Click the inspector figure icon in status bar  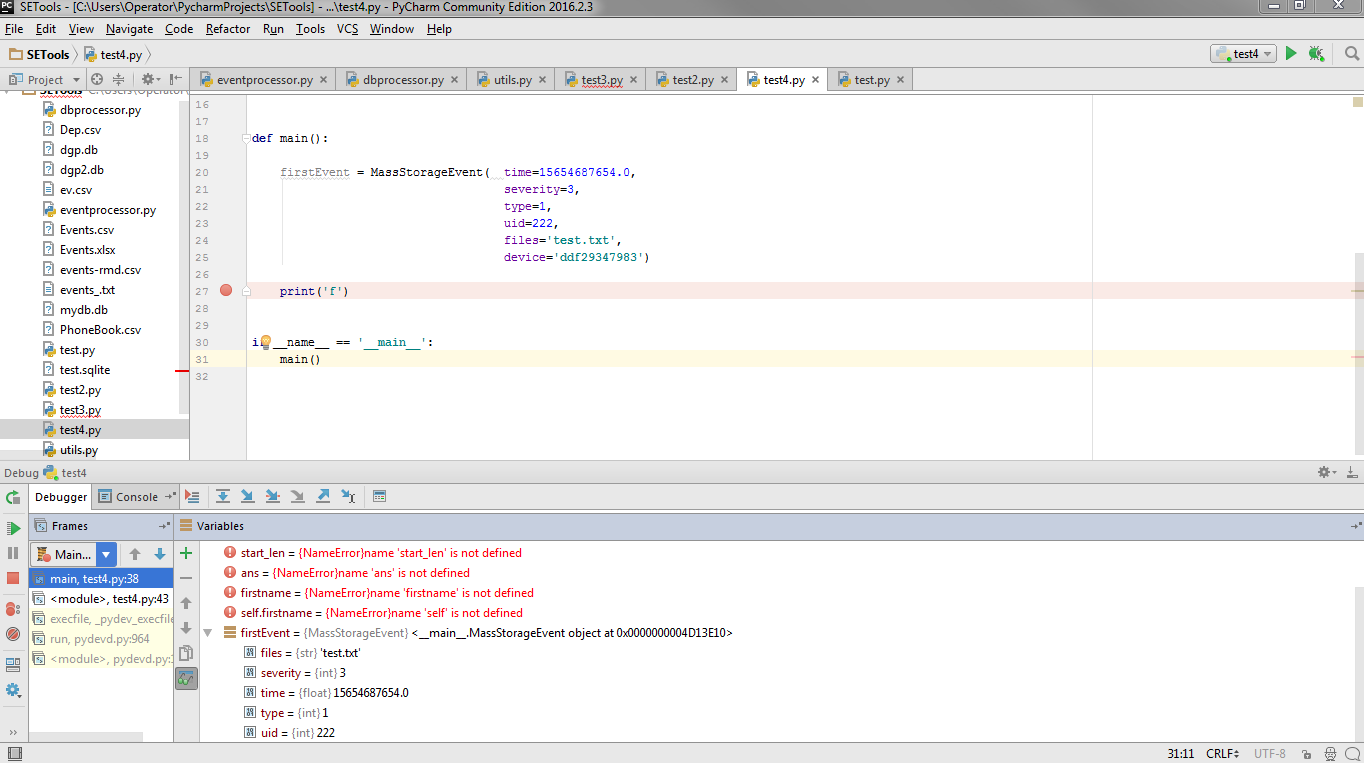1330,753
